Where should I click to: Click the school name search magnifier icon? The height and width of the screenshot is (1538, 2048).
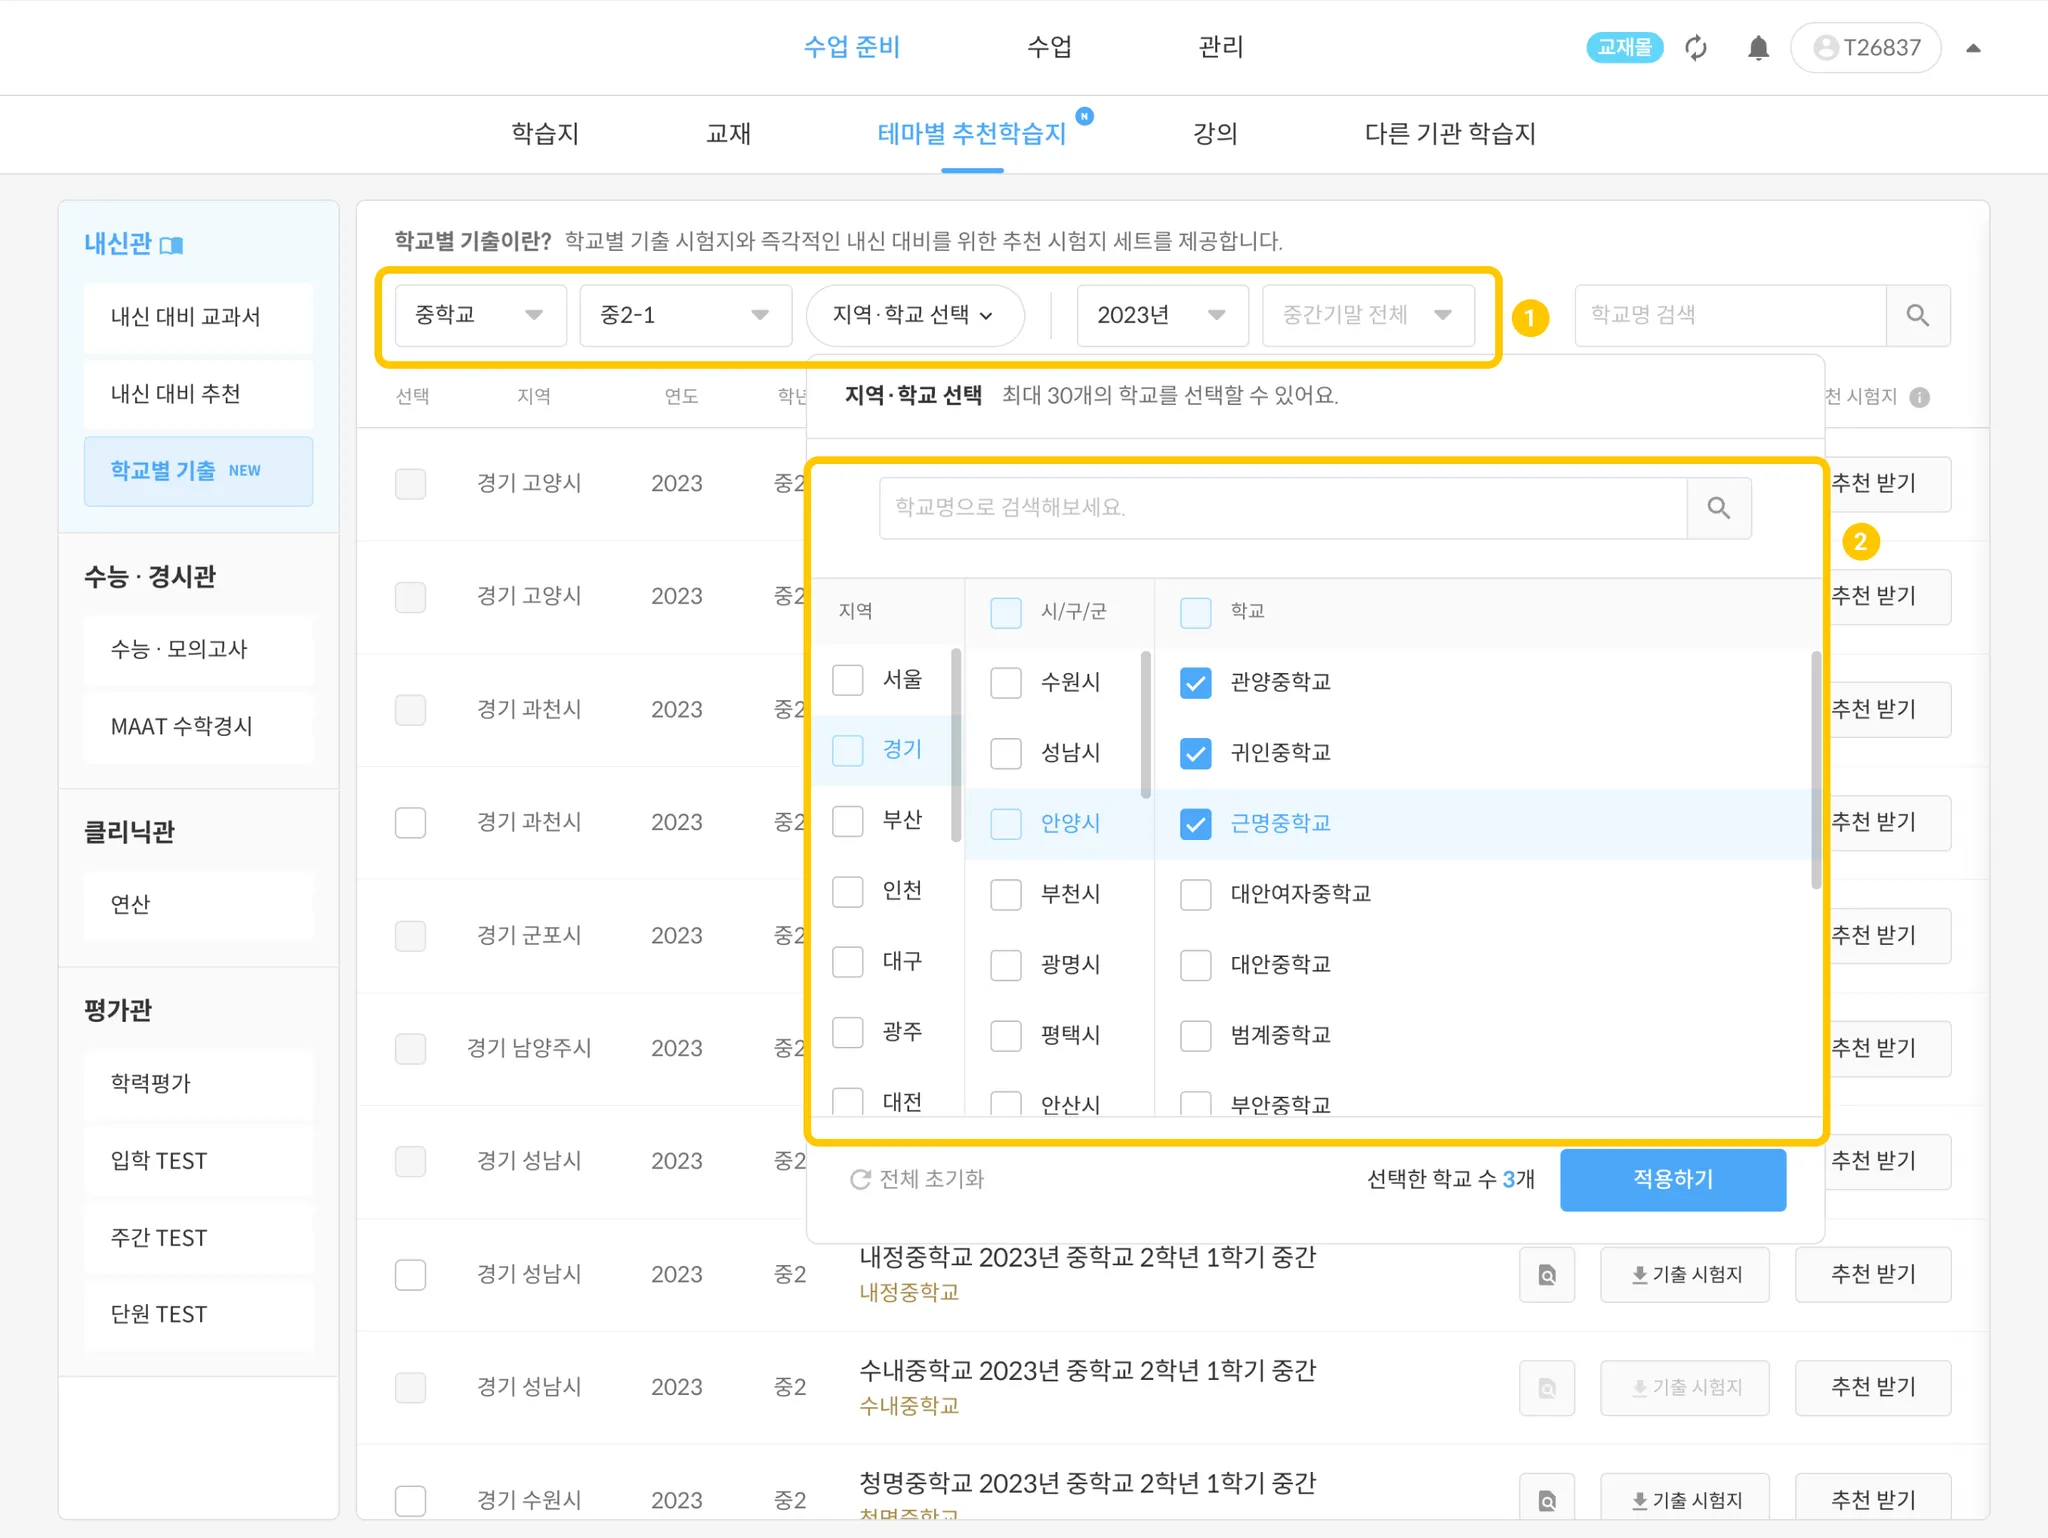[1917, 316]
